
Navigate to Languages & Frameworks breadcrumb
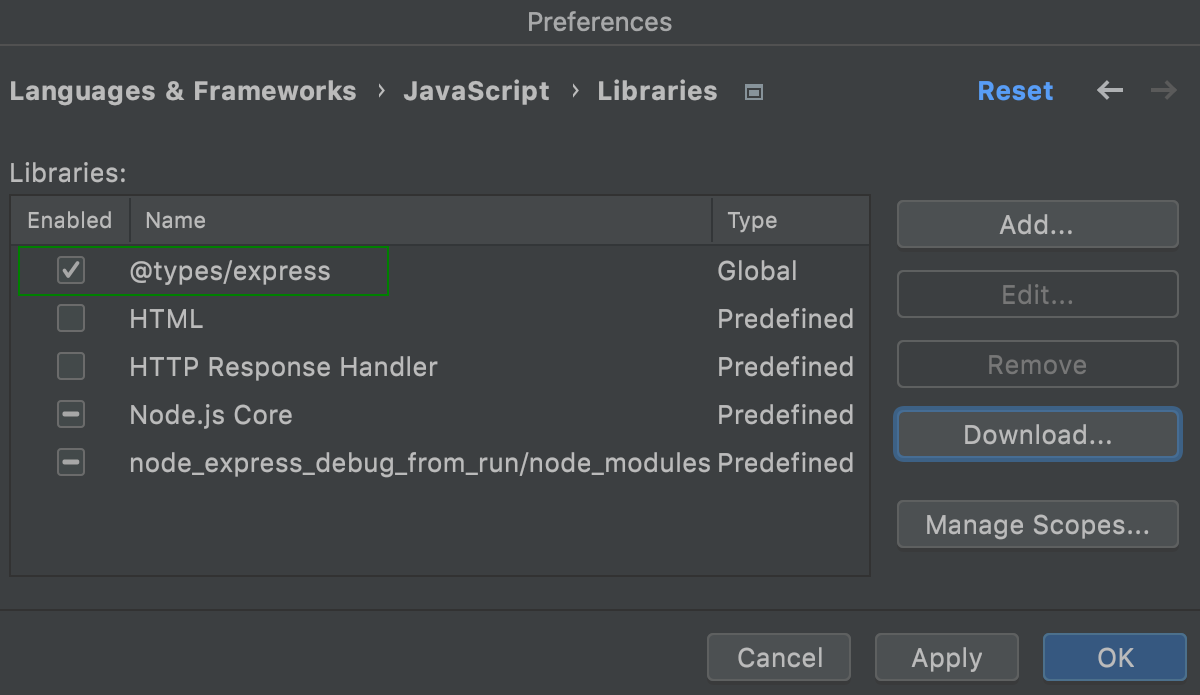183,91
